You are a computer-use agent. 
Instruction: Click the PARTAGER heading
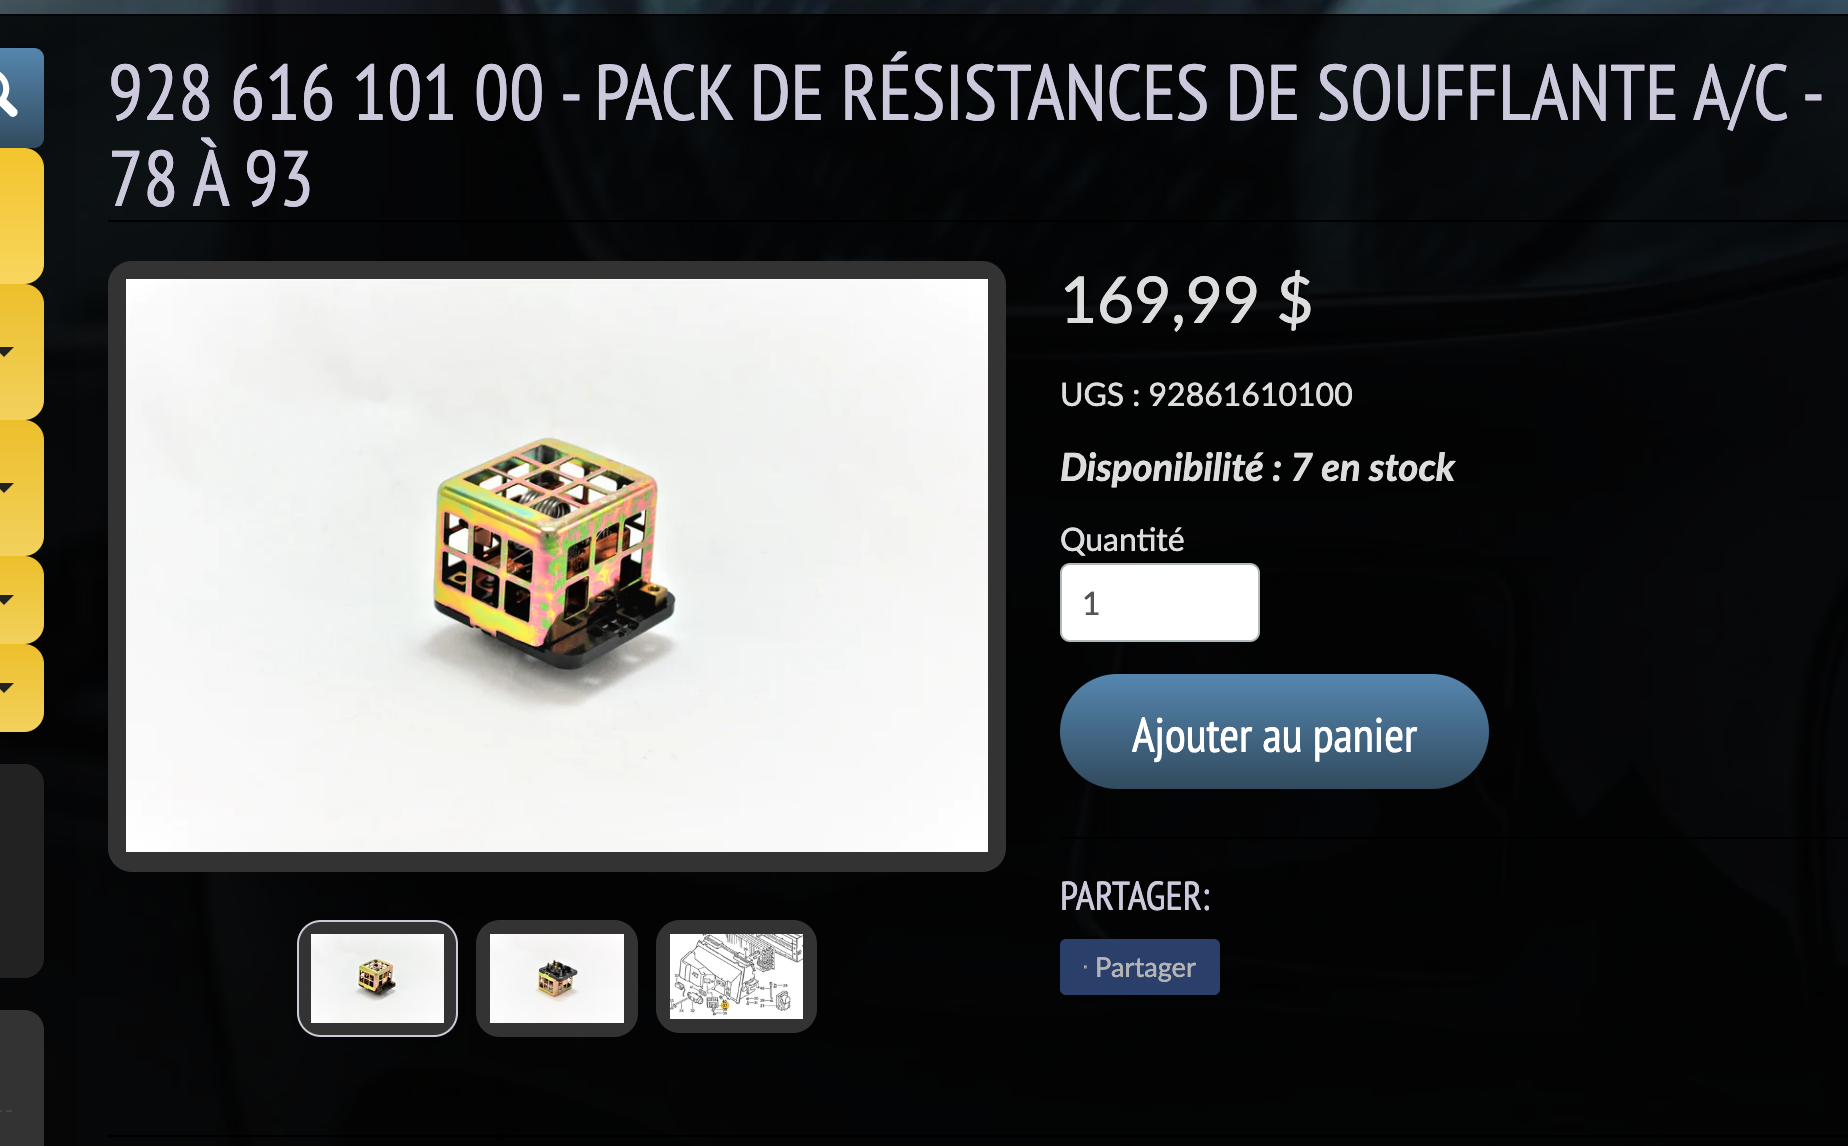pyautogui.click(x=1135, y=896)
